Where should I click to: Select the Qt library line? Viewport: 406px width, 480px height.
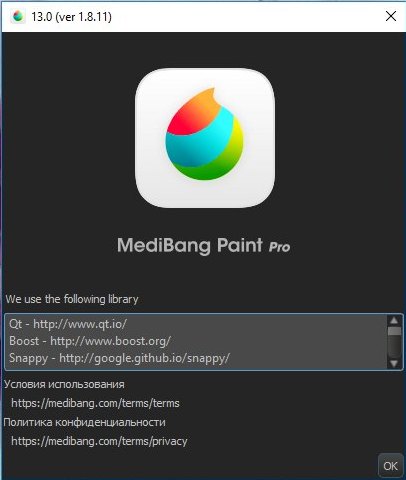68,324
